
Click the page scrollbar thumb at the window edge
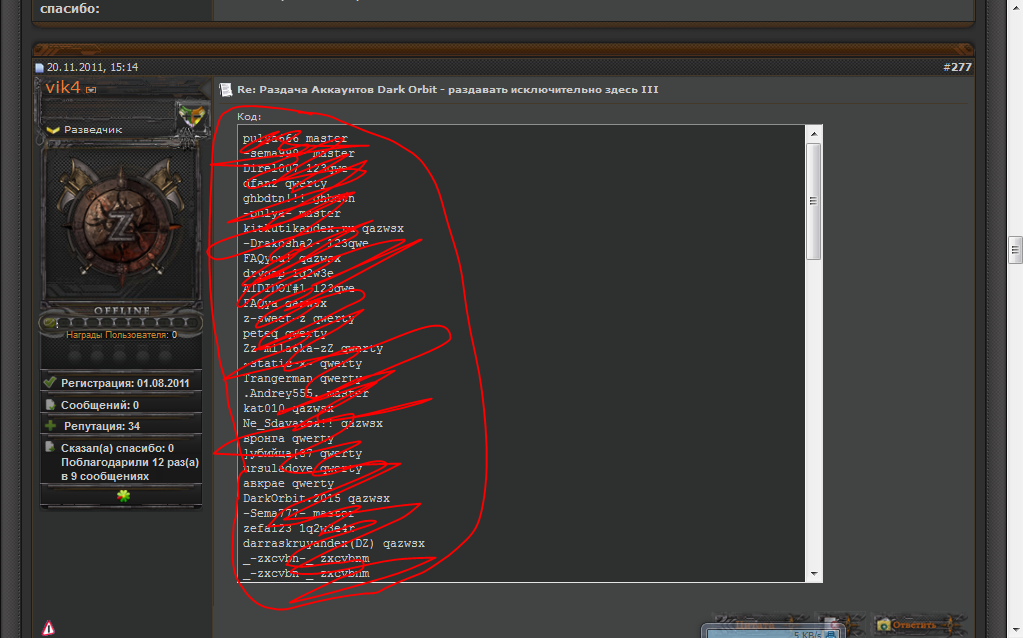pyautogui.click(x=1015, y=249)
